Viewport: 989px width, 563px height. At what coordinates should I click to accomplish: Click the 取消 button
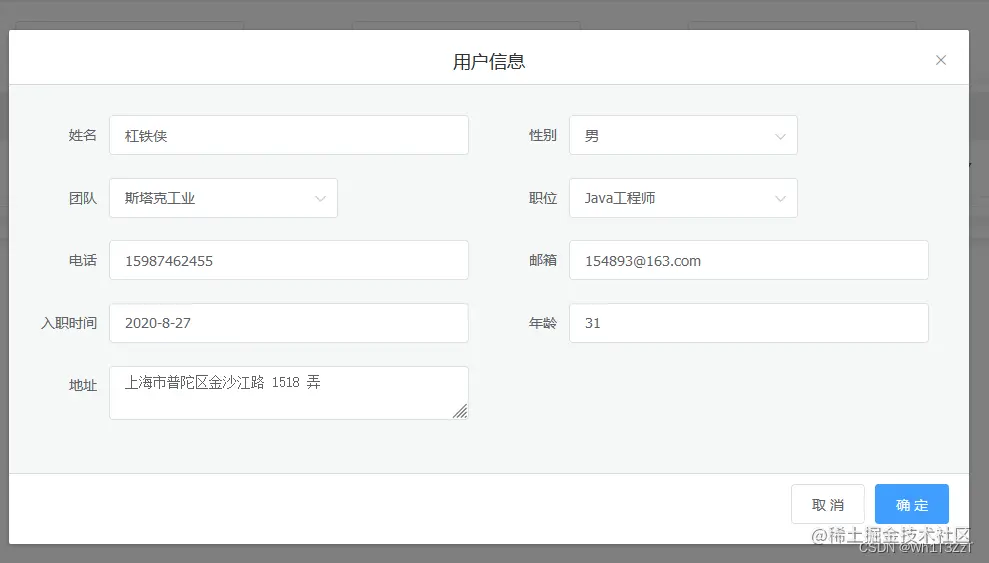tap(828, 504)
